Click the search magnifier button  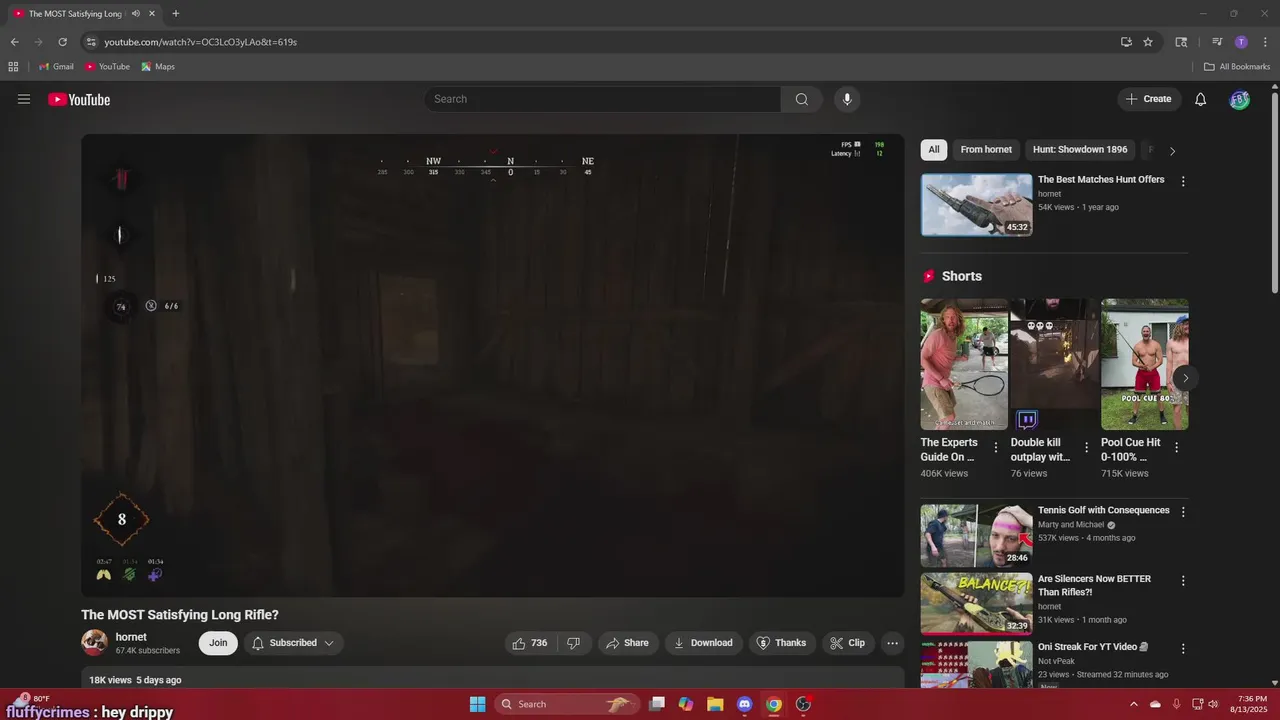[x=801, y=99]
